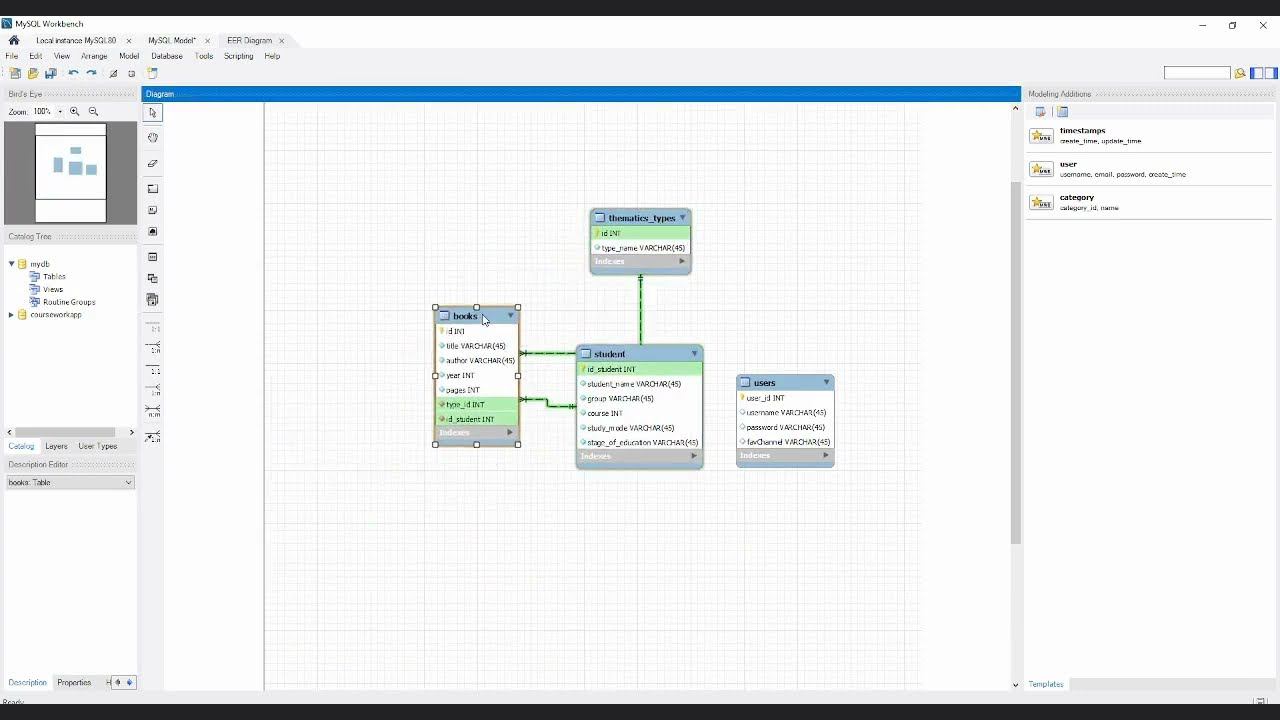The width and height of the screenshot is (1280, 720).
Task: Expand Indexes section of users table
Action: click(x=826, y=456)
